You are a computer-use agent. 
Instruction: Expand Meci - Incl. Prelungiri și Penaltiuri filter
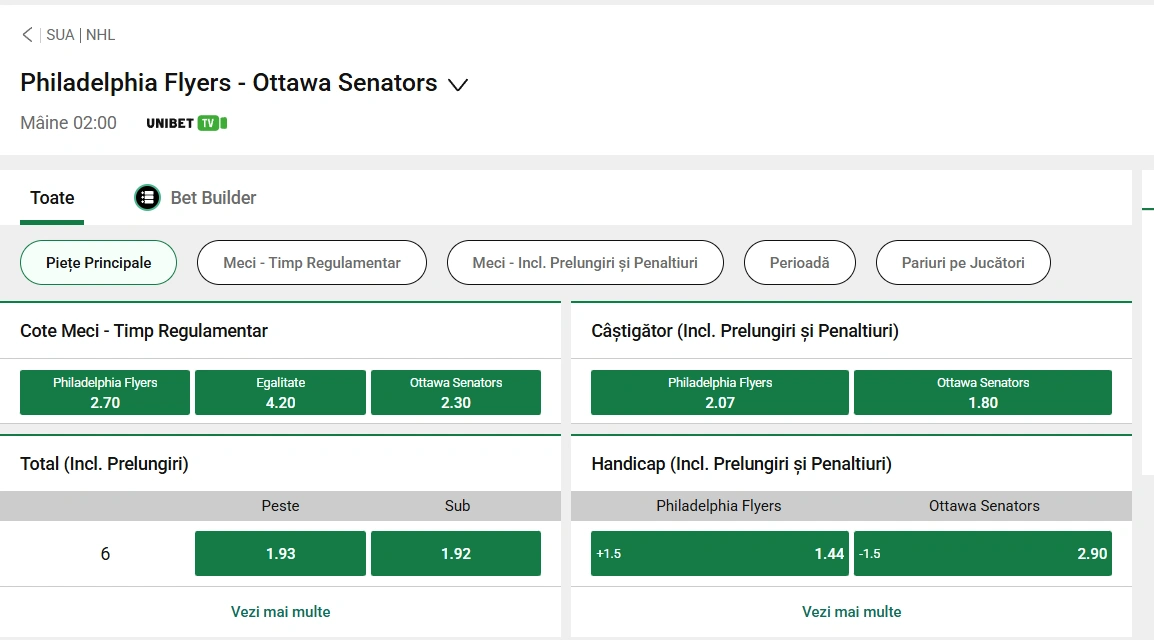585,262
